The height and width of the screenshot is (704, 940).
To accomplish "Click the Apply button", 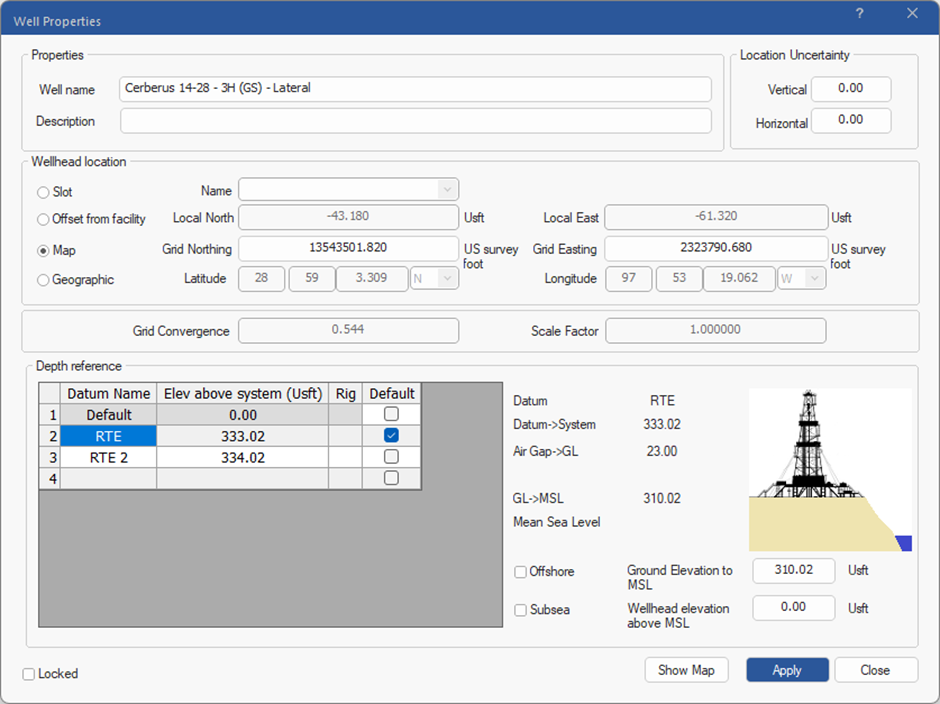I will click(x=787, y=670).
